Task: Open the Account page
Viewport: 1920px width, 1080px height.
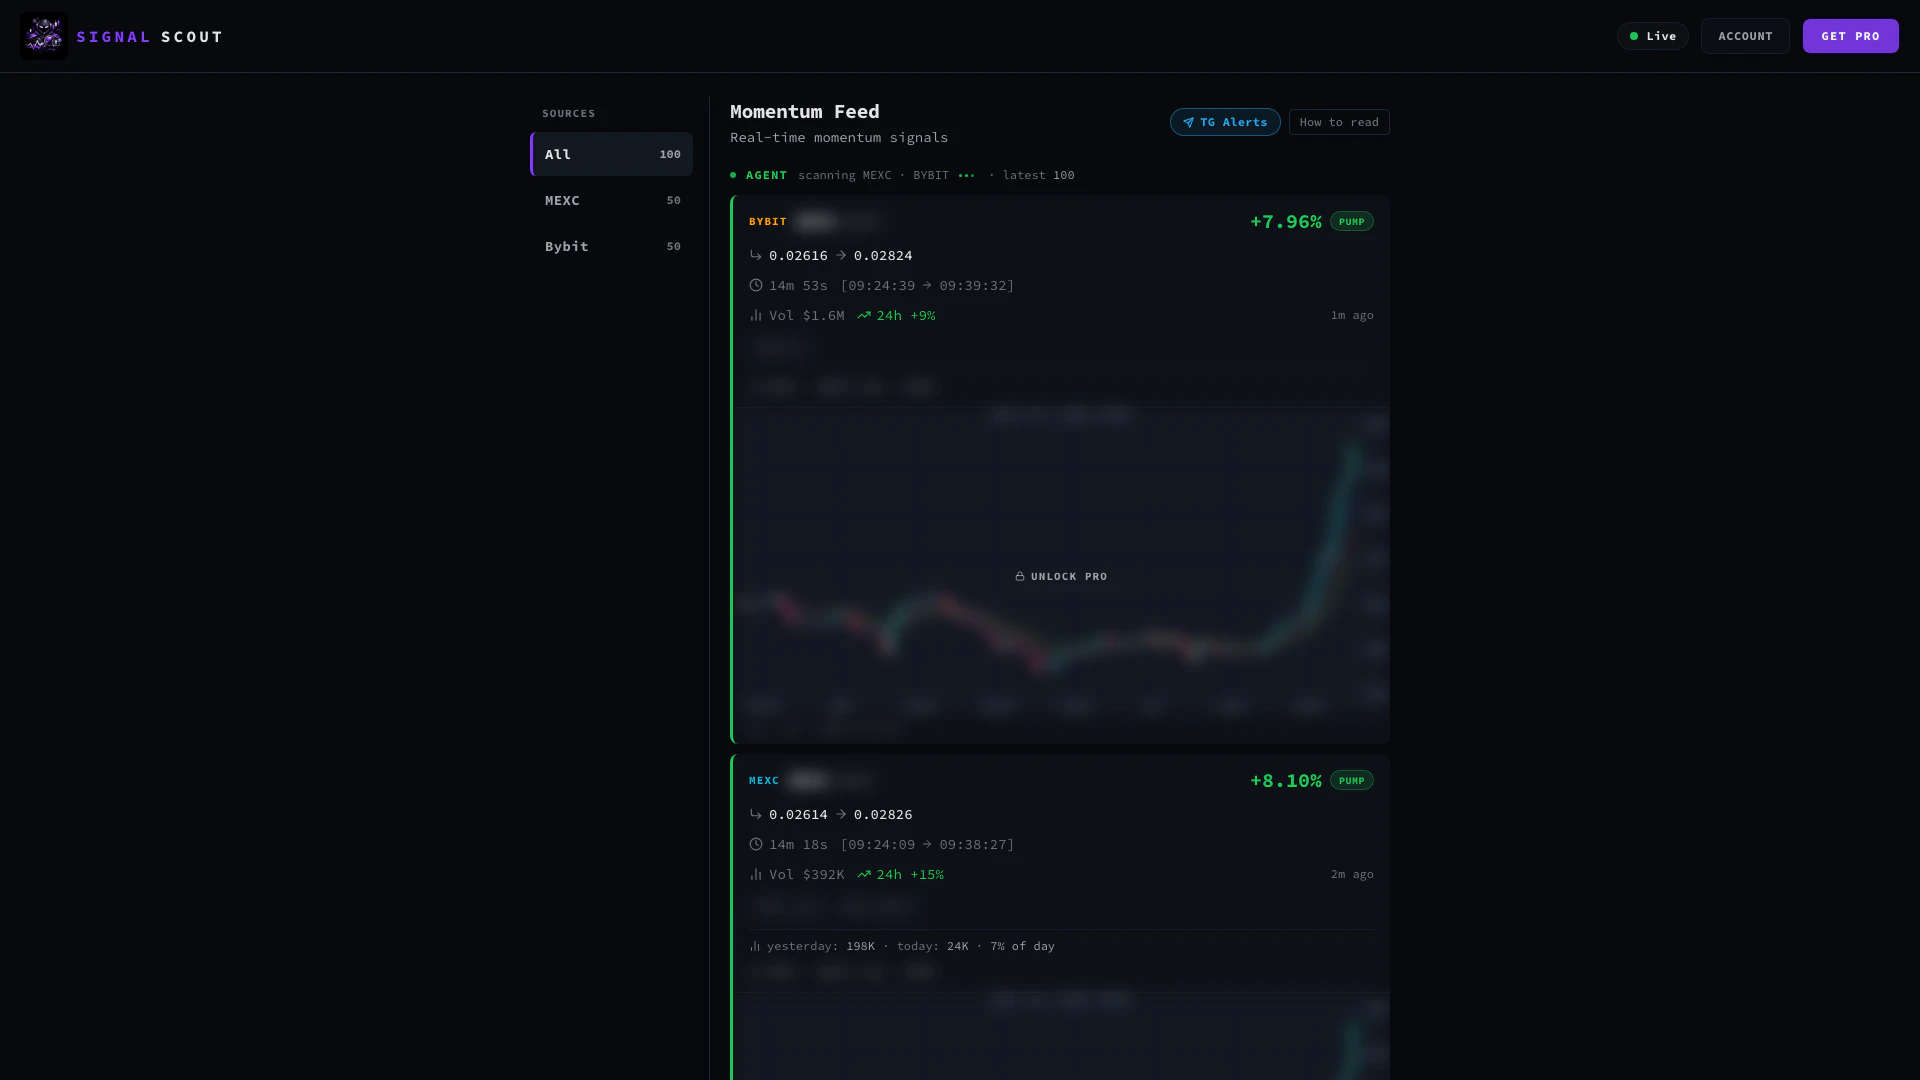Action: coord(1744,36)
